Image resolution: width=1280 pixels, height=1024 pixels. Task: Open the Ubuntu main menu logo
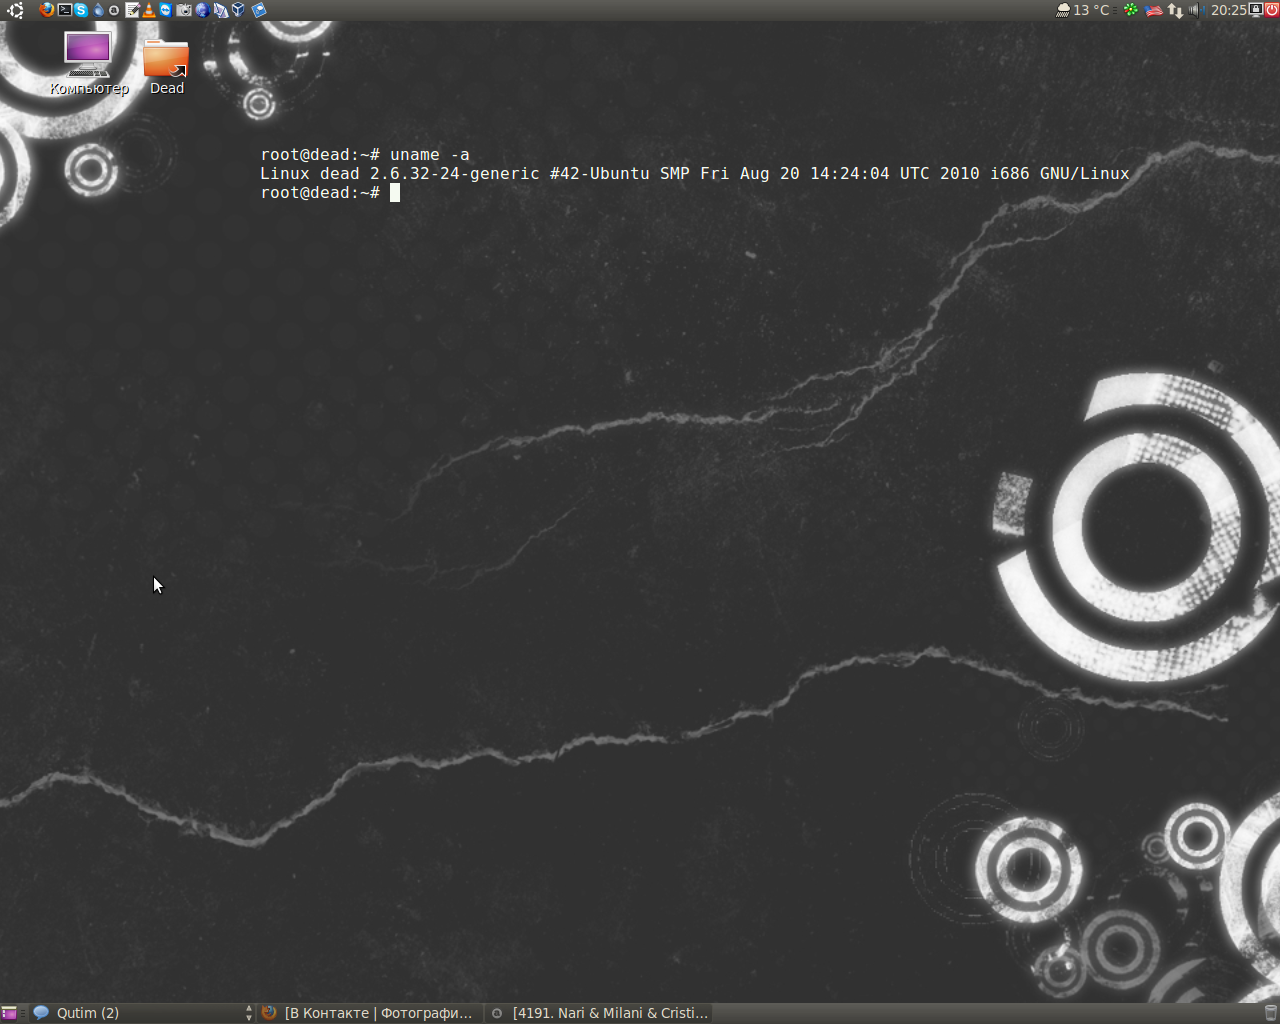(x=15, y=10)
